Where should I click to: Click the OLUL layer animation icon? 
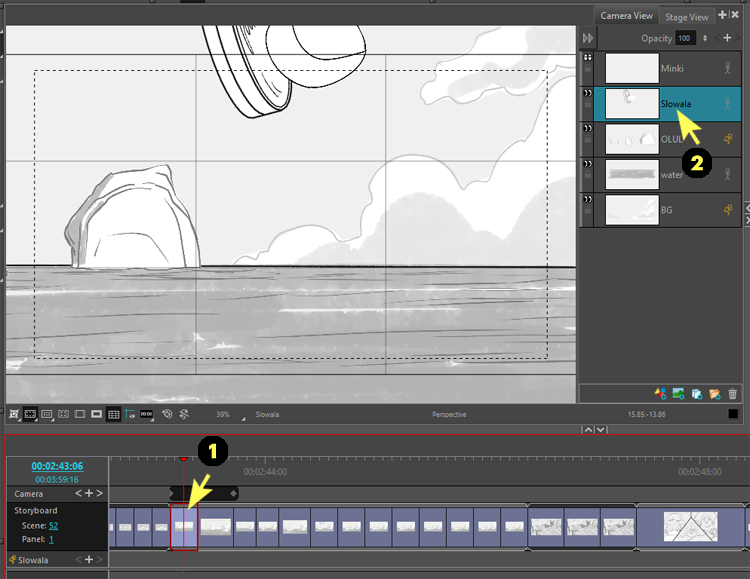point(728,140)
